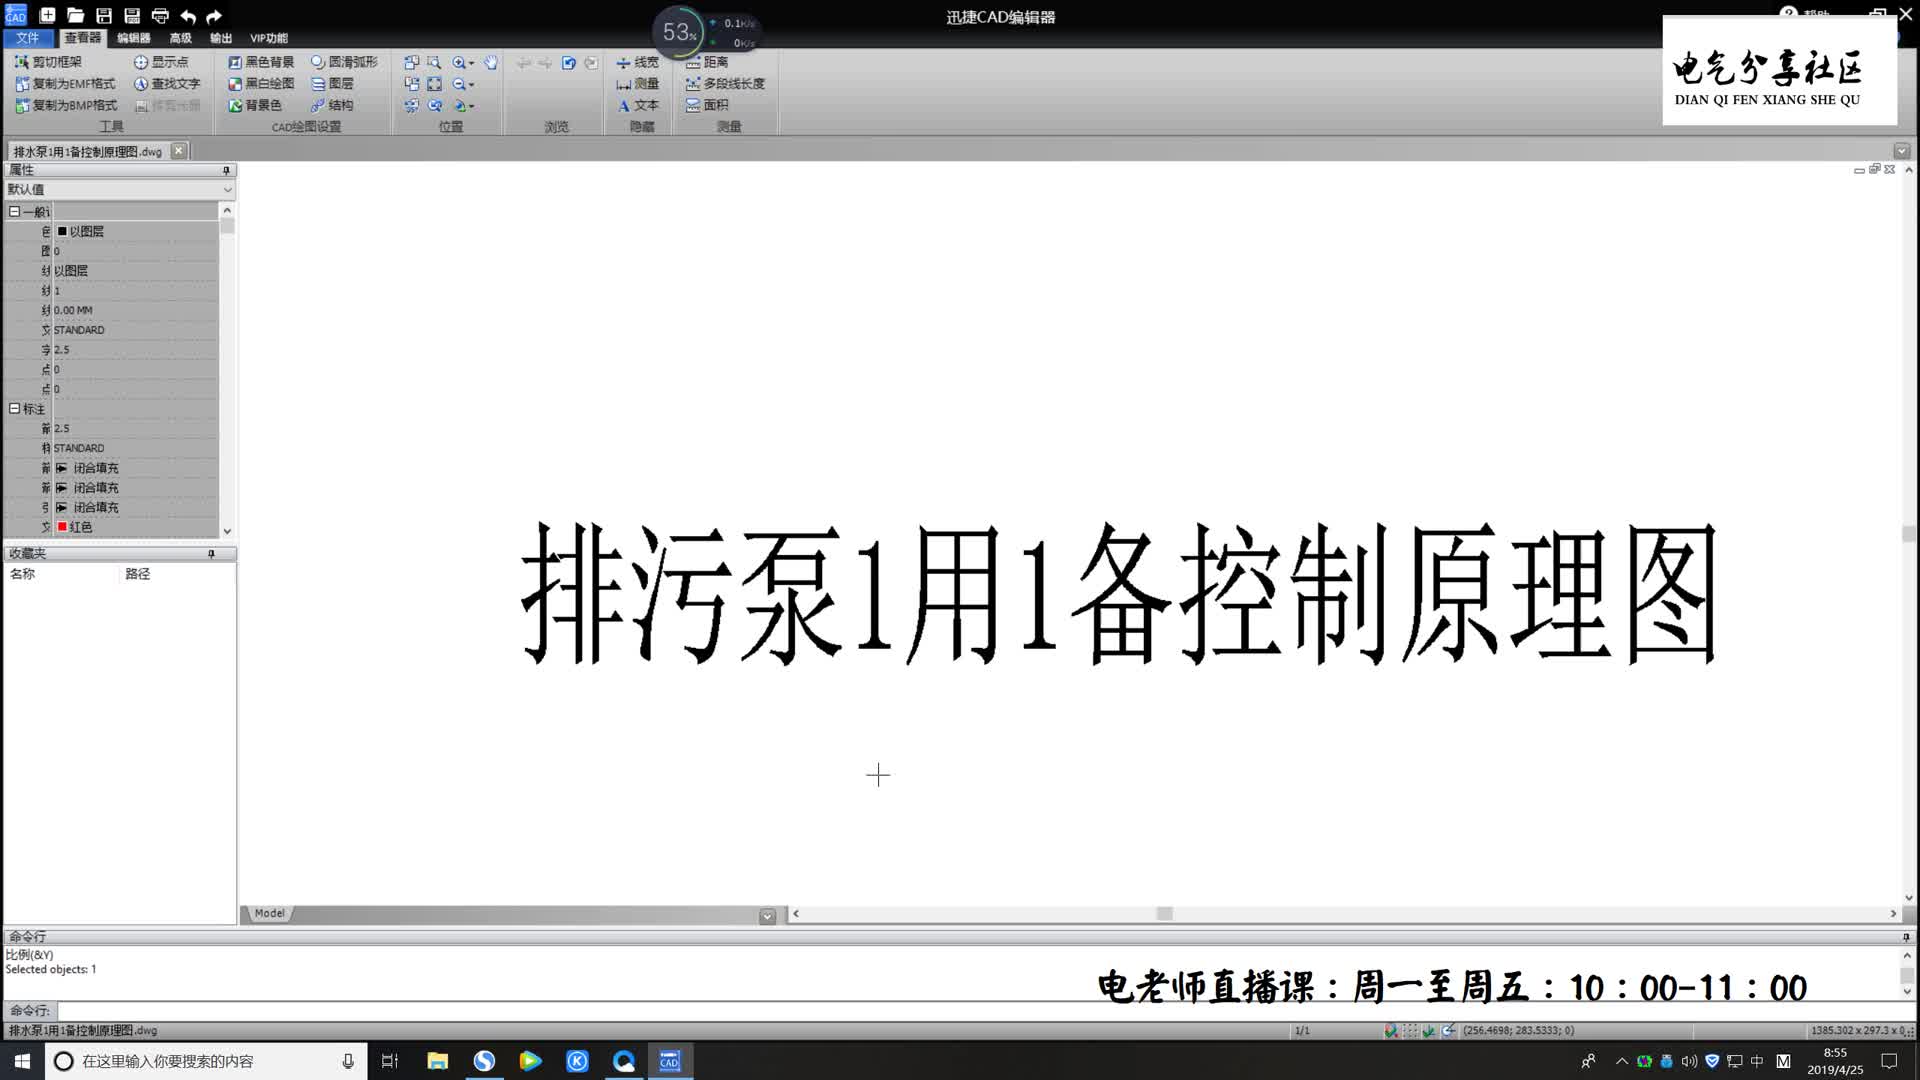1920x1080 pixels.
Task: Open the 高级 ribbon tab
Action: click(x=180, y=38)
